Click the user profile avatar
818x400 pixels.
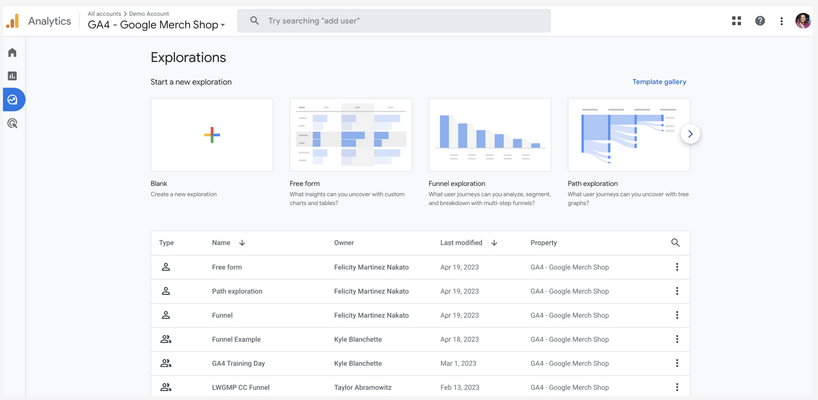click(x=802, y=21)
